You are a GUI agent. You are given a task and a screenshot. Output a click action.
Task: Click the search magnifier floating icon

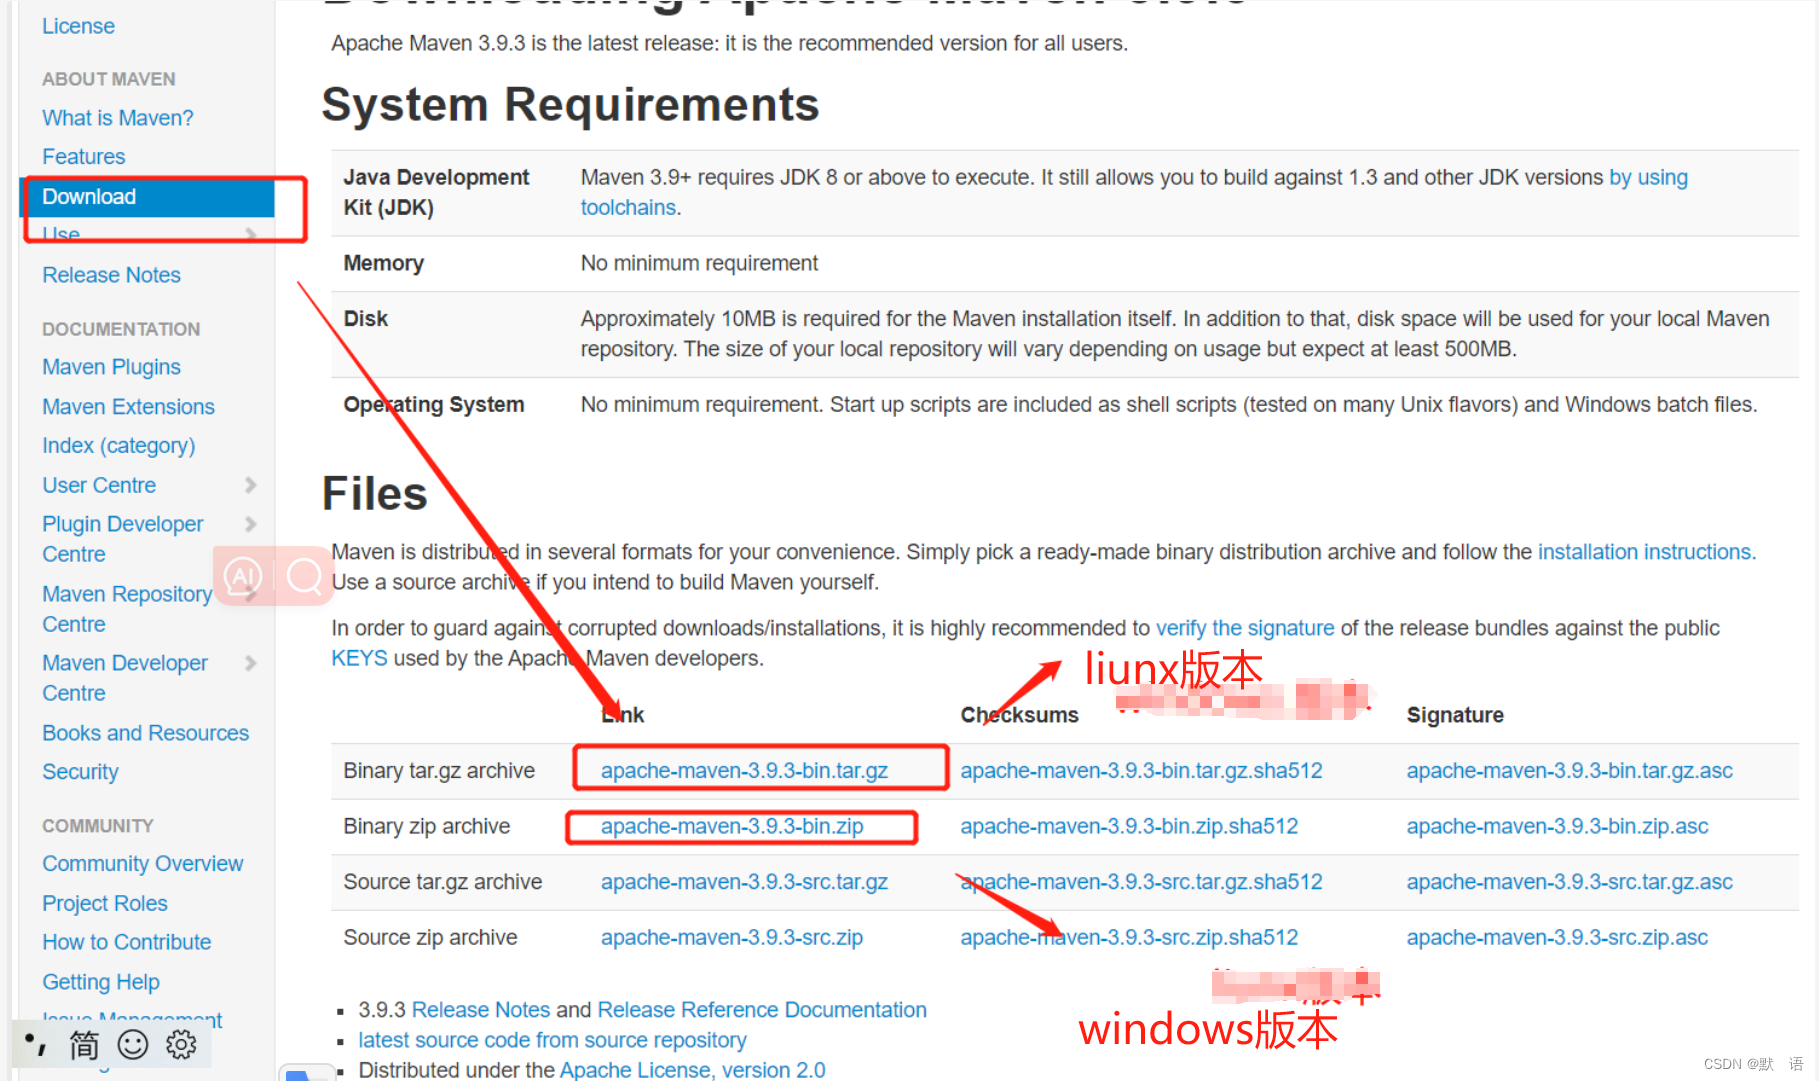tap(305, 576)
